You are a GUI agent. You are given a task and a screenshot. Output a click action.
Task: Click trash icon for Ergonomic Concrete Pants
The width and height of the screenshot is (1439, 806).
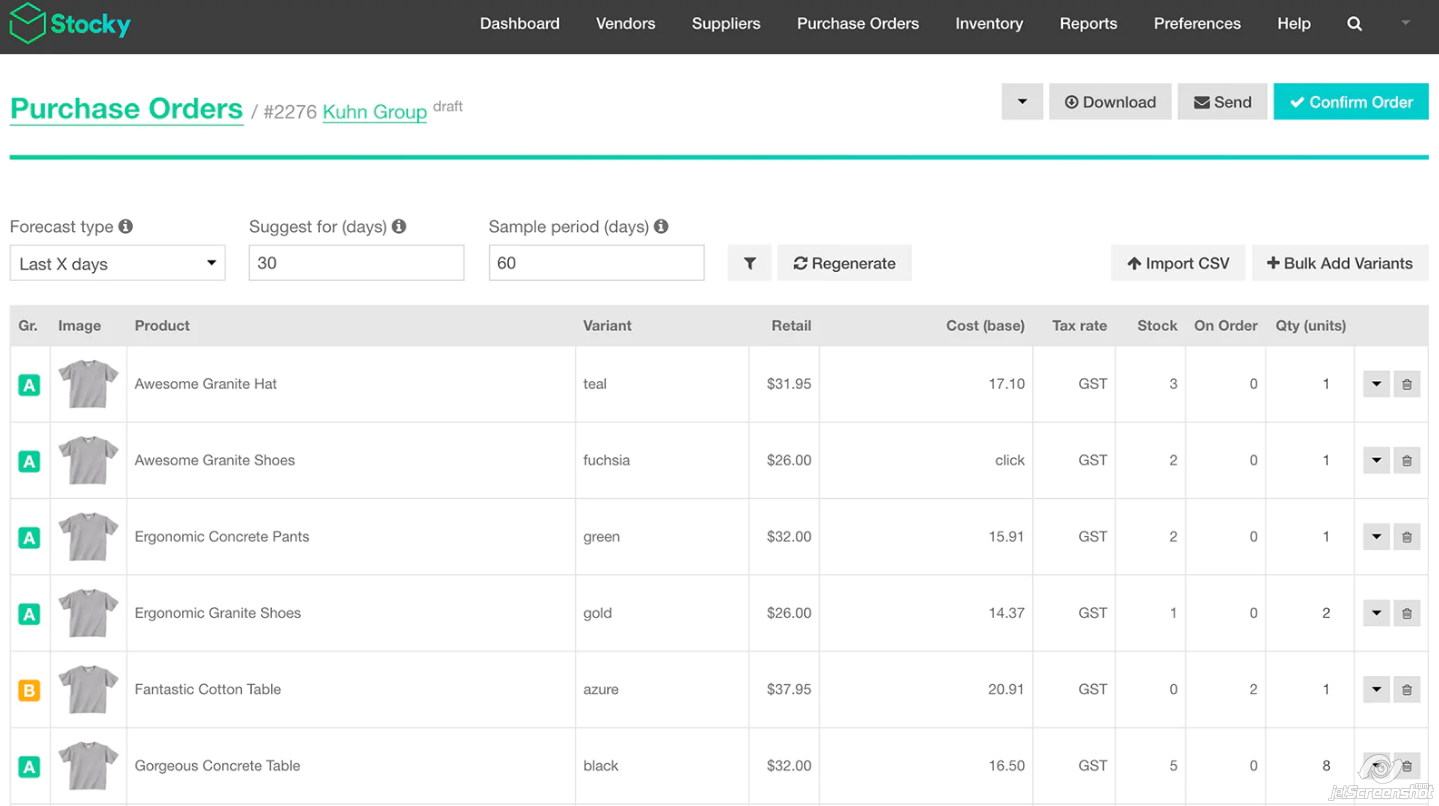(1406, 537)
